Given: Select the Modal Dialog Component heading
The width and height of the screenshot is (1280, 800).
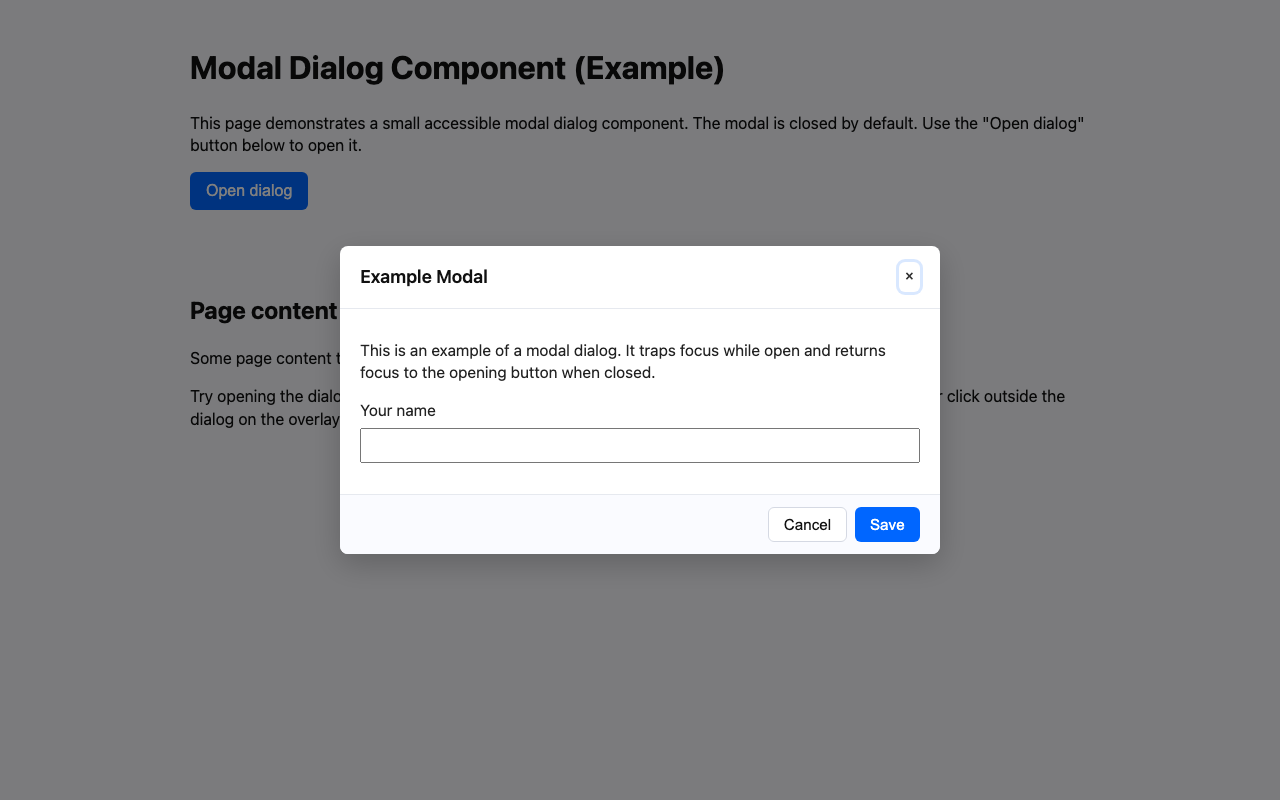Looking at the screenshot, I should (457, 68).
